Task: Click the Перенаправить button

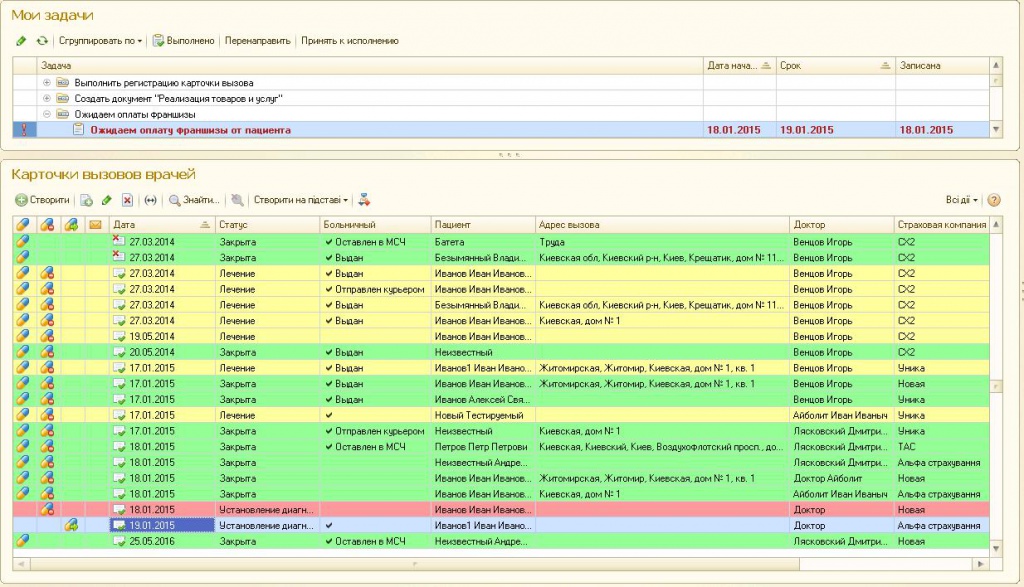Action: pyautogui.click(x=257, y=40)
